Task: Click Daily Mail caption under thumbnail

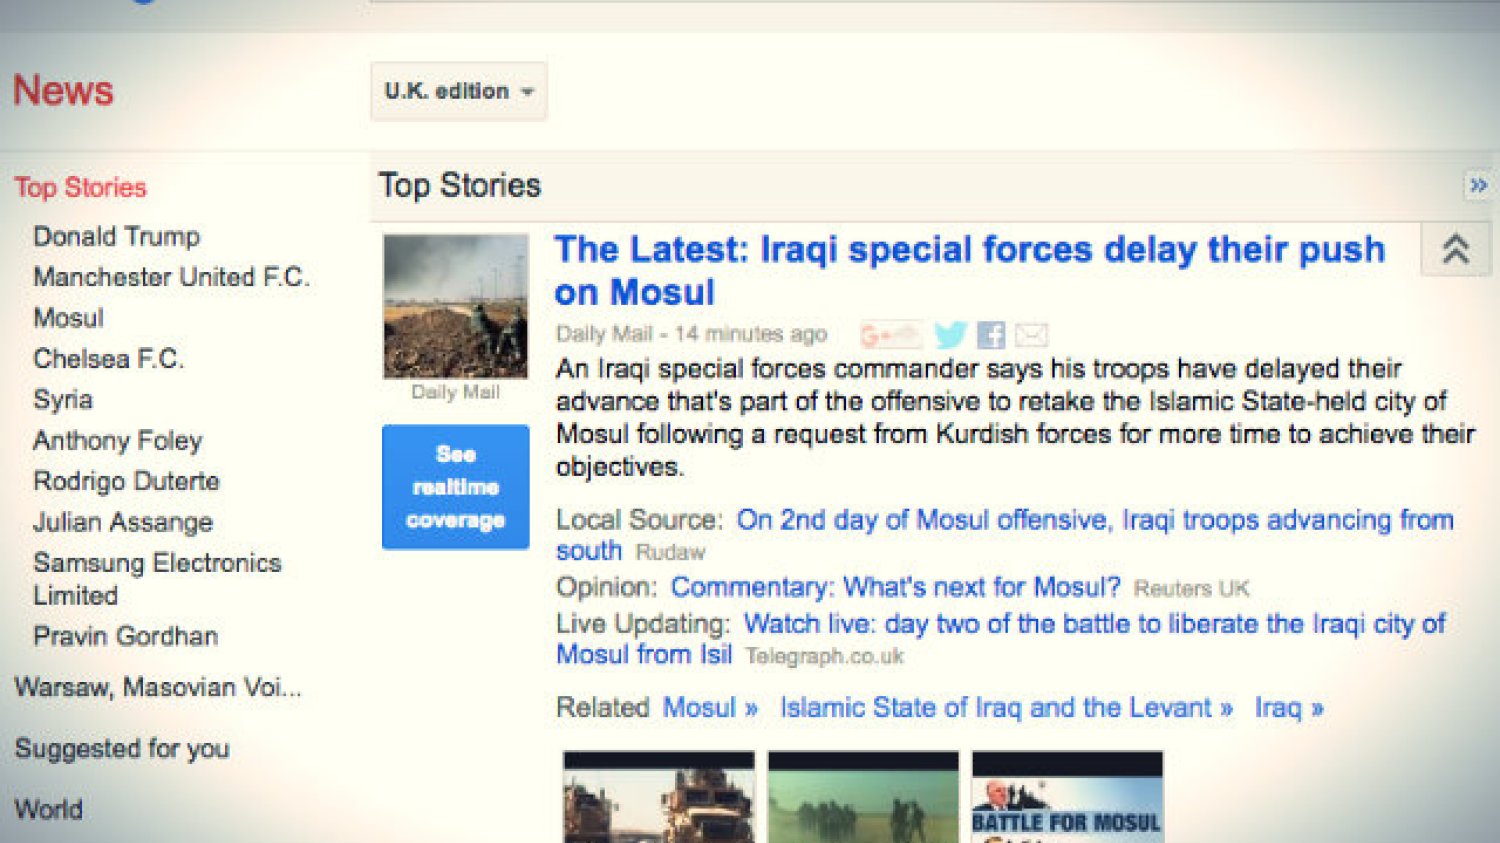Action: [456, 393]
